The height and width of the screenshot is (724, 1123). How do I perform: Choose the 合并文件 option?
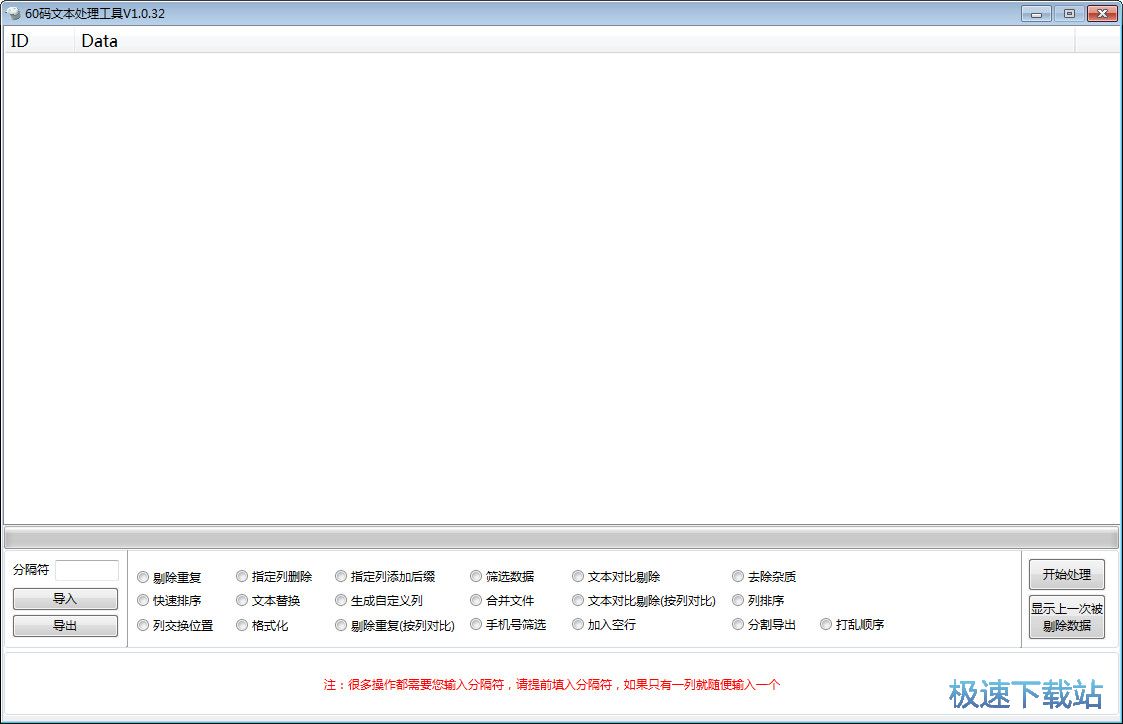476,600
